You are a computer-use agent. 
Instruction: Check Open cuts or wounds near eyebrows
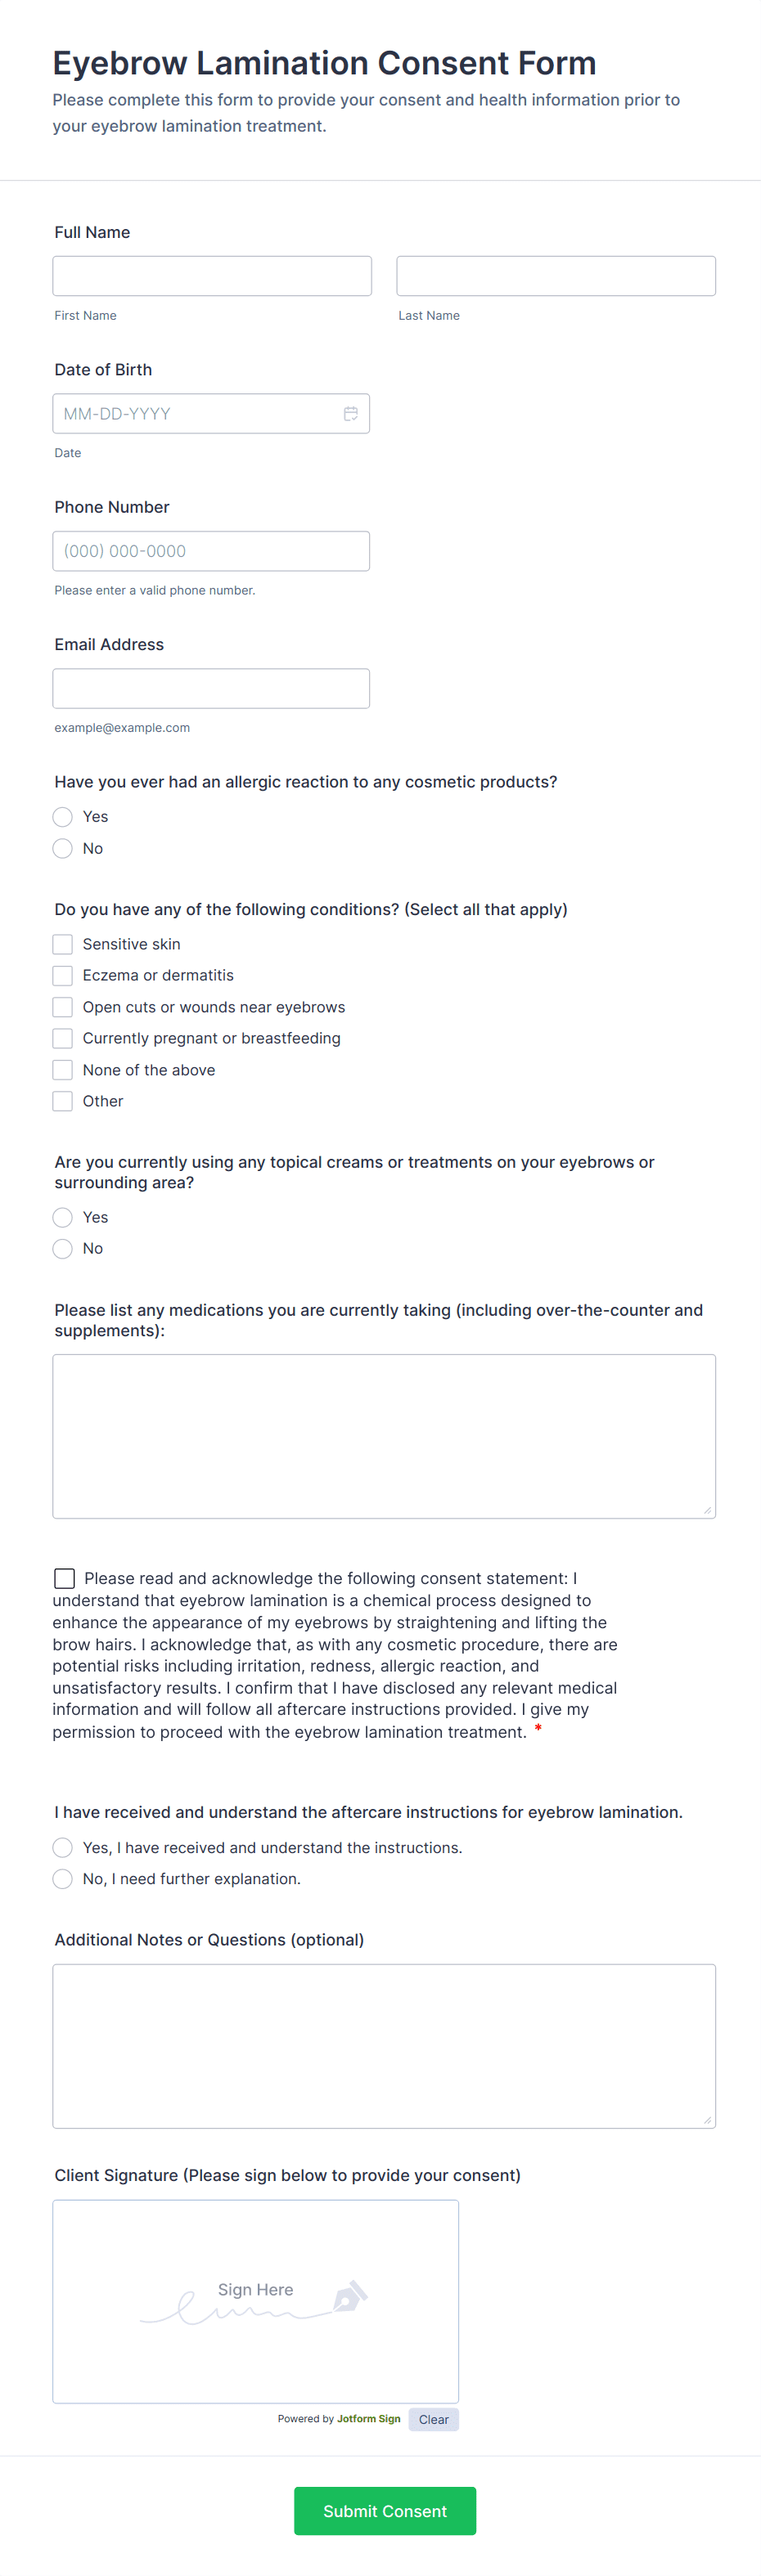pos(62,1006)
